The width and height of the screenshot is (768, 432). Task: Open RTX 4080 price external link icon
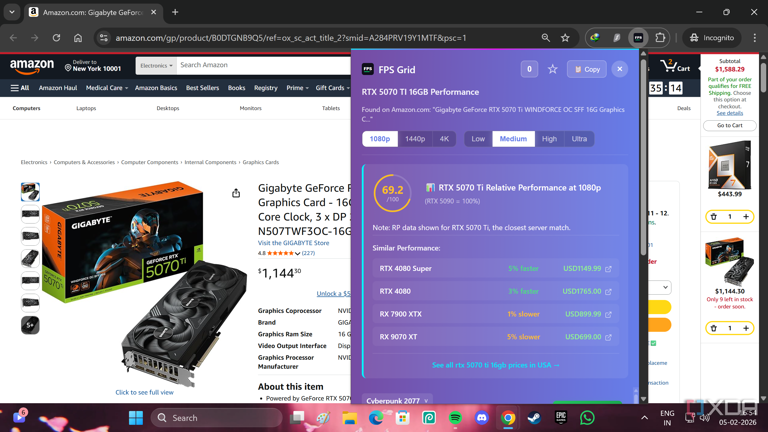[x=608, y=291]
